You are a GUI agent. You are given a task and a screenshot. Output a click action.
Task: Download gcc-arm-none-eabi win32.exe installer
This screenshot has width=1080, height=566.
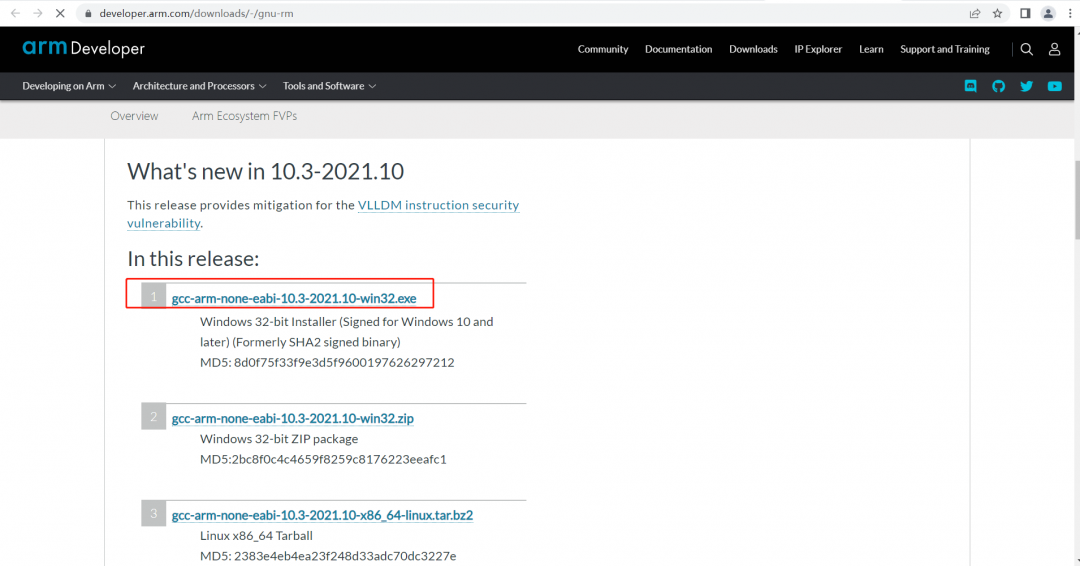click(x=294, y=298)
